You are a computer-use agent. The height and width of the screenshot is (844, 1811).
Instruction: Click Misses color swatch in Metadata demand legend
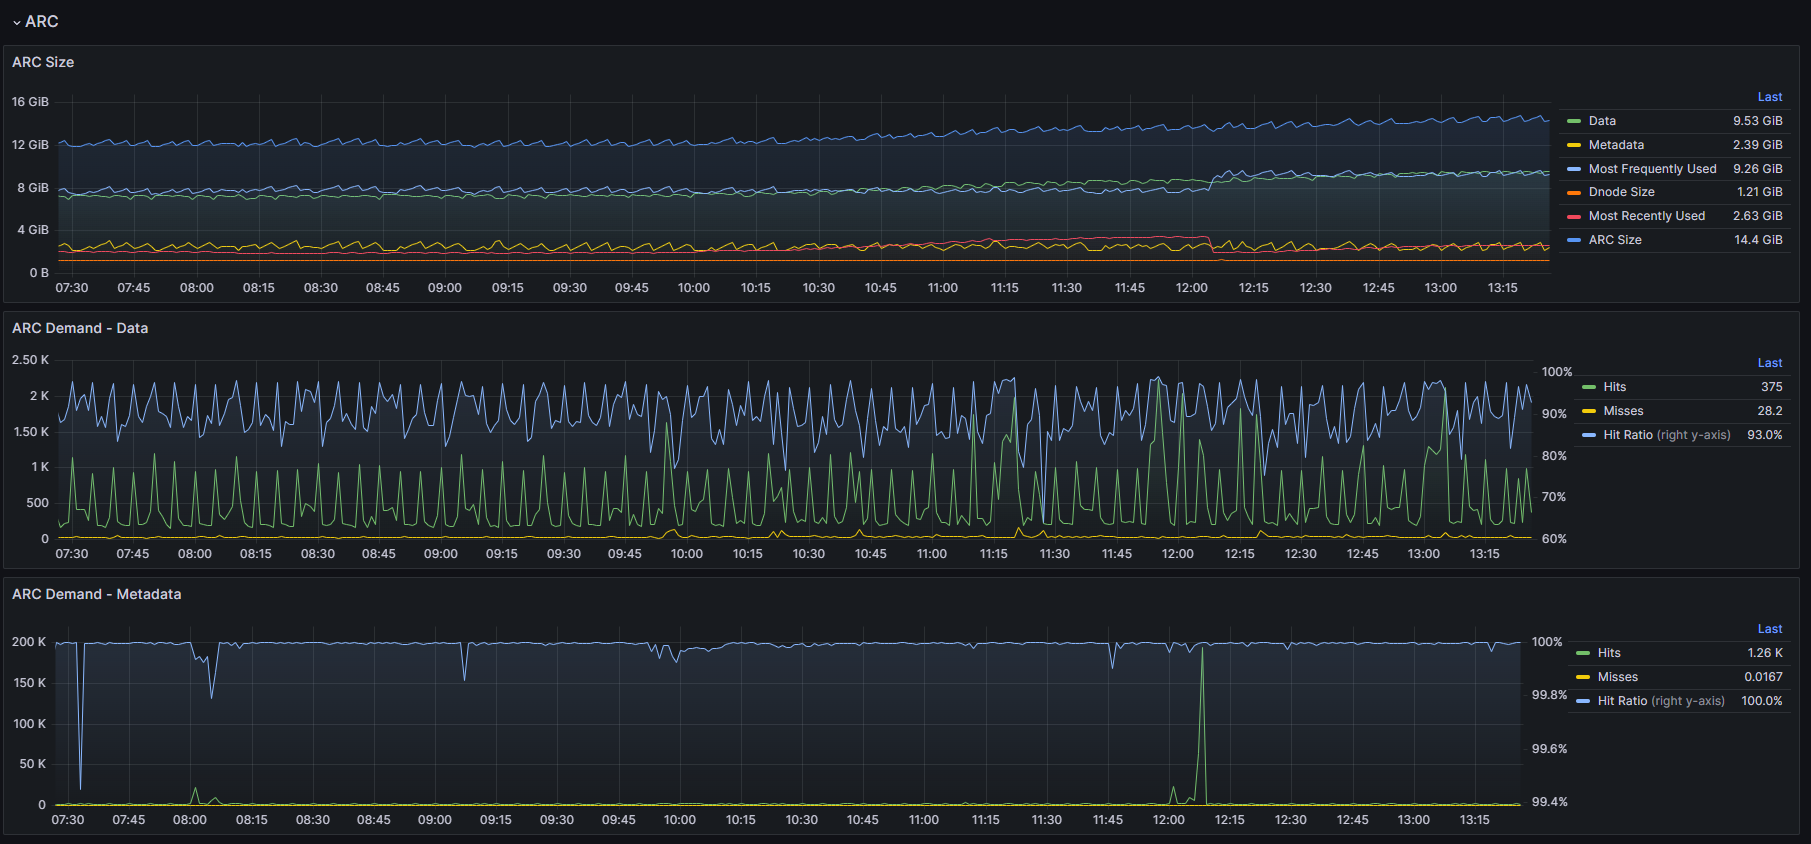[x=1583, y=677]
